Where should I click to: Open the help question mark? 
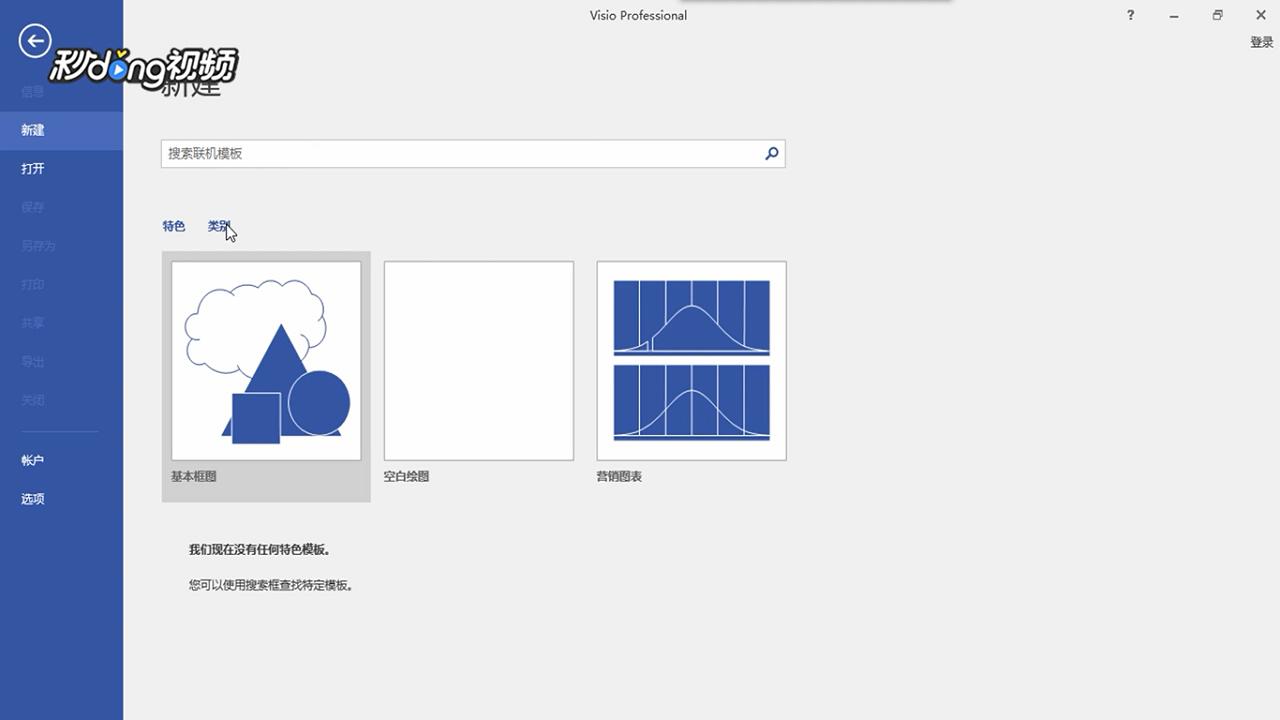(1131, 15)
